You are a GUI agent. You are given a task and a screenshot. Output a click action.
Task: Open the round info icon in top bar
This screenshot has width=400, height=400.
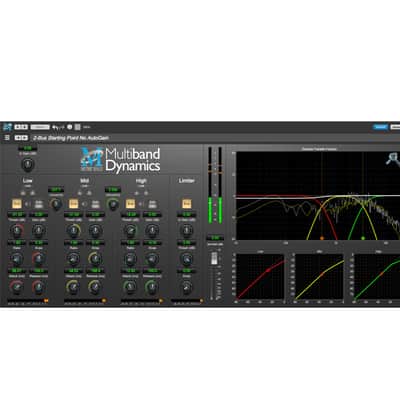tap(70, 127)
